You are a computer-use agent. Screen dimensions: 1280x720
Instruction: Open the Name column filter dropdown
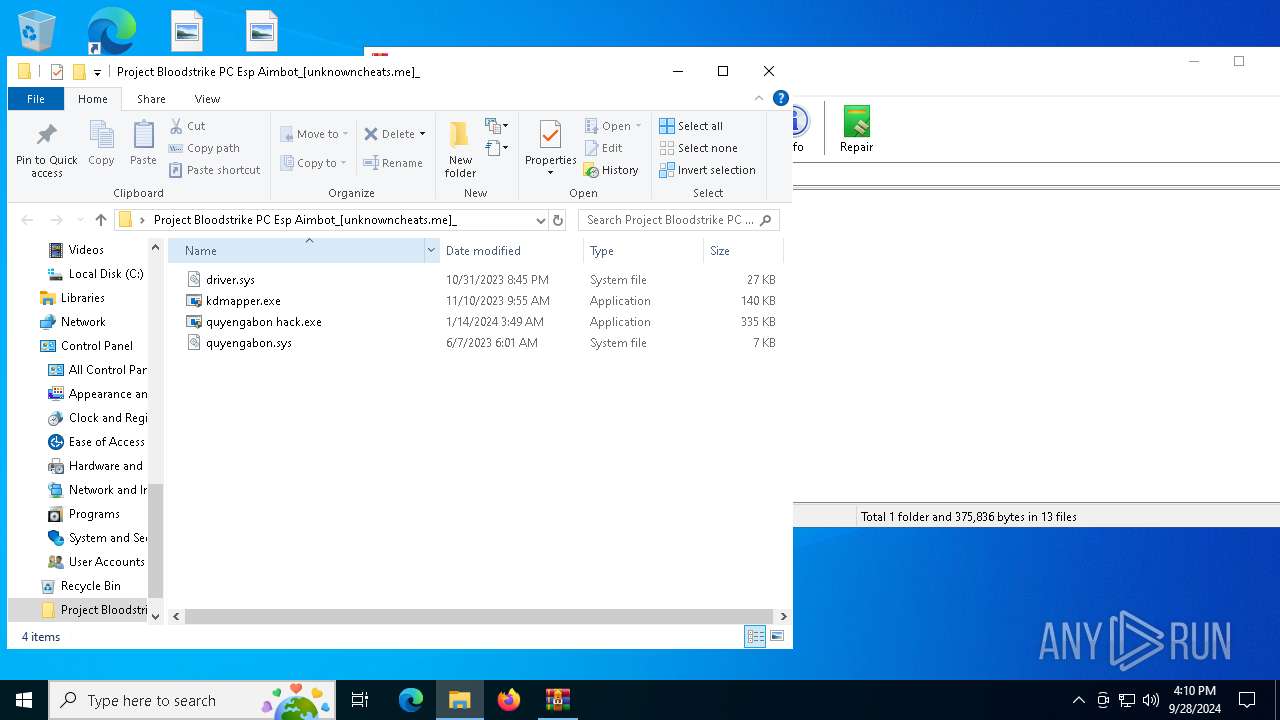tap(432, 251)
